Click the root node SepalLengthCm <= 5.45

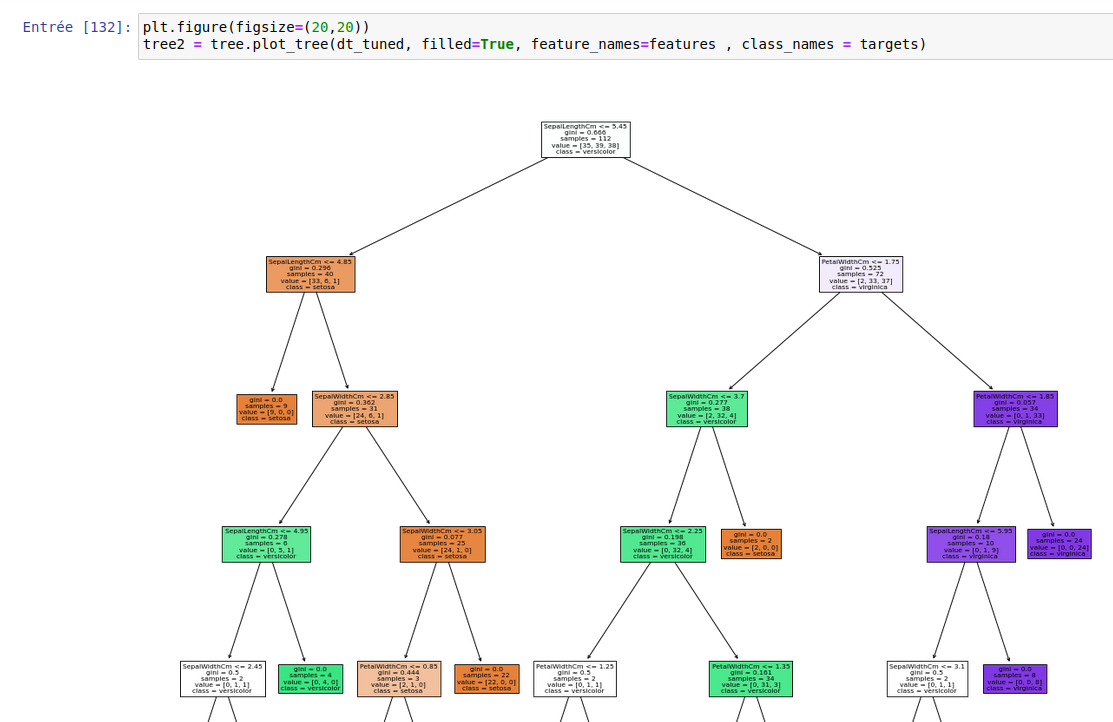click(x=585, y=140)
